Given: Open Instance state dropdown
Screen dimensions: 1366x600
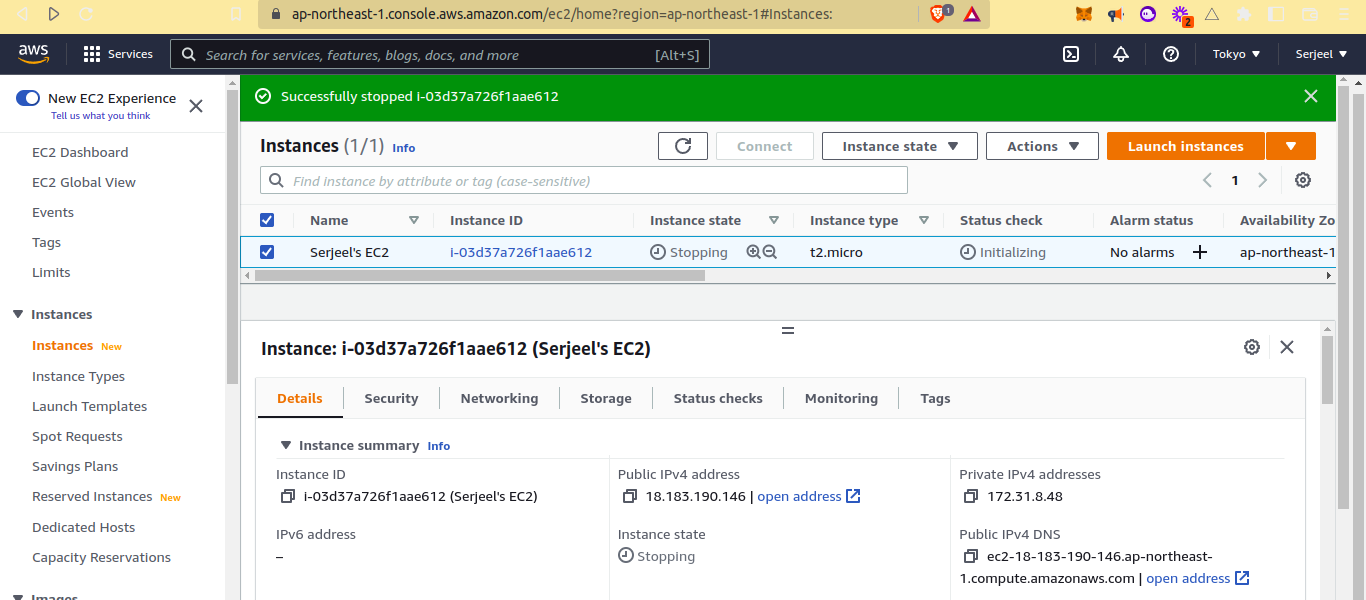Looking at the screenshot, I should point(900,146).
